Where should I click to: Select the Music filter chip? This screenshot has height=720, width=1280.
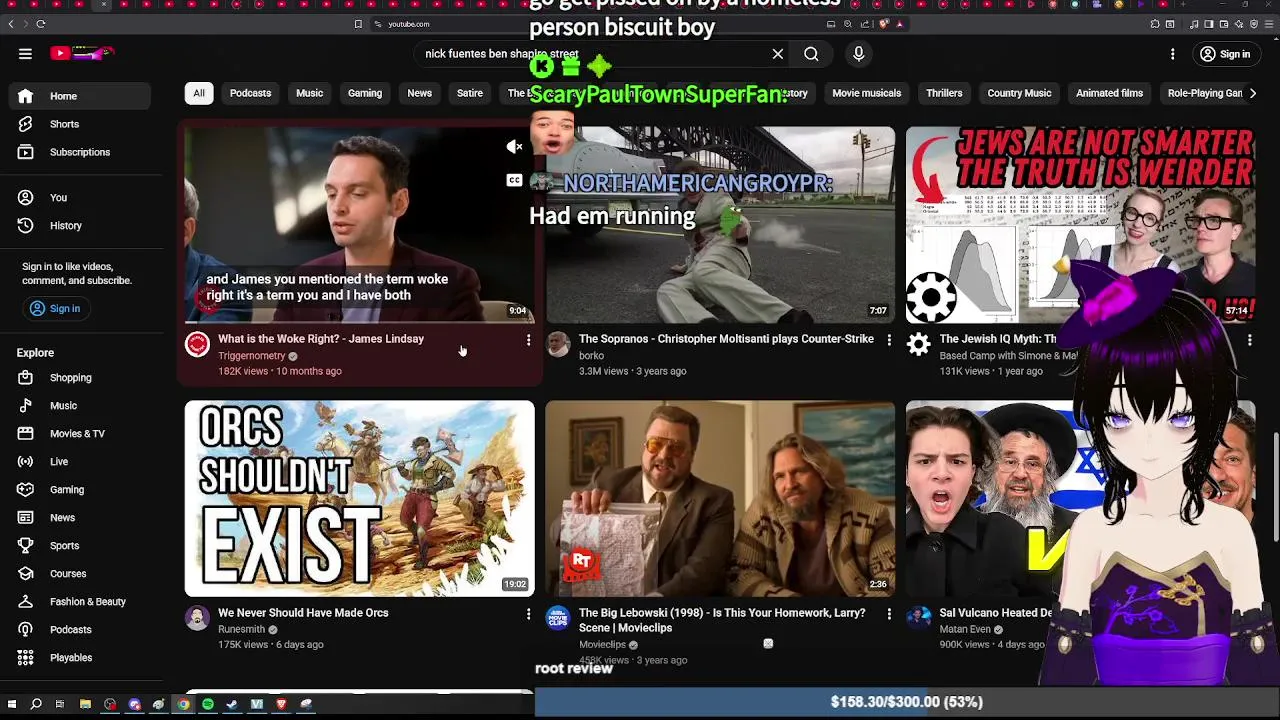pos(309,93)
